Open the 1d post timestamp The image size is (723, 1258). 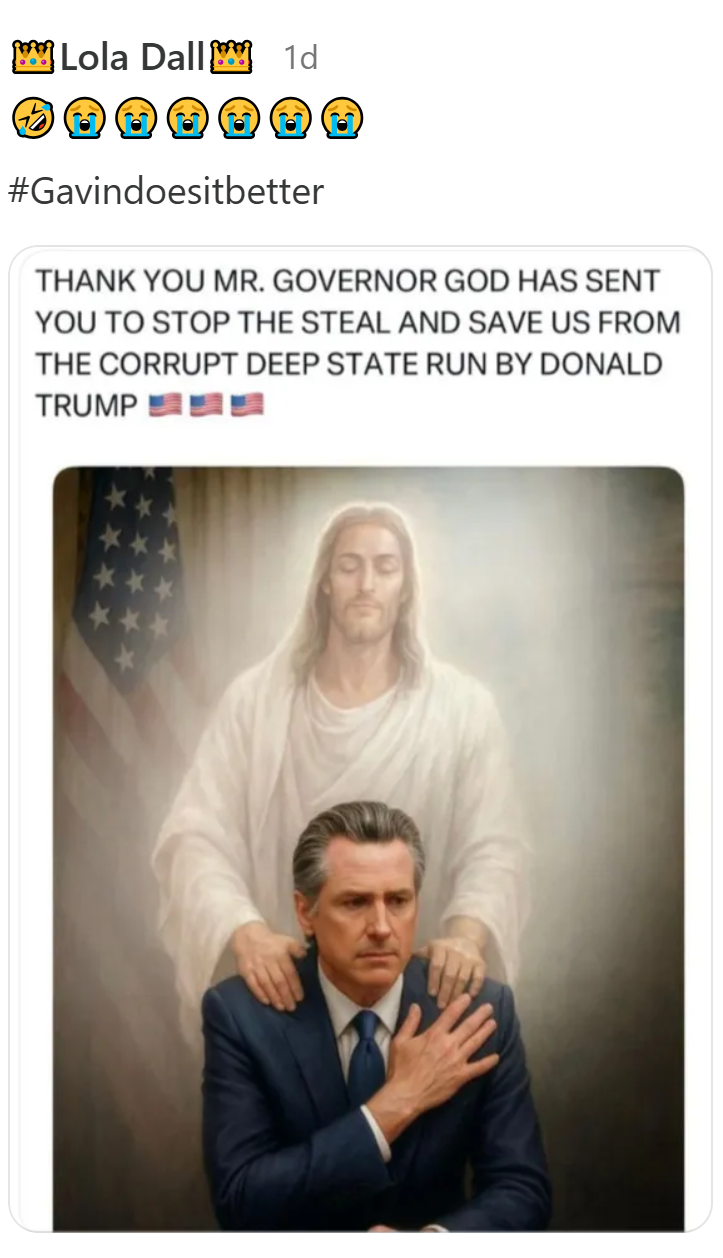(x=300, y=59)
